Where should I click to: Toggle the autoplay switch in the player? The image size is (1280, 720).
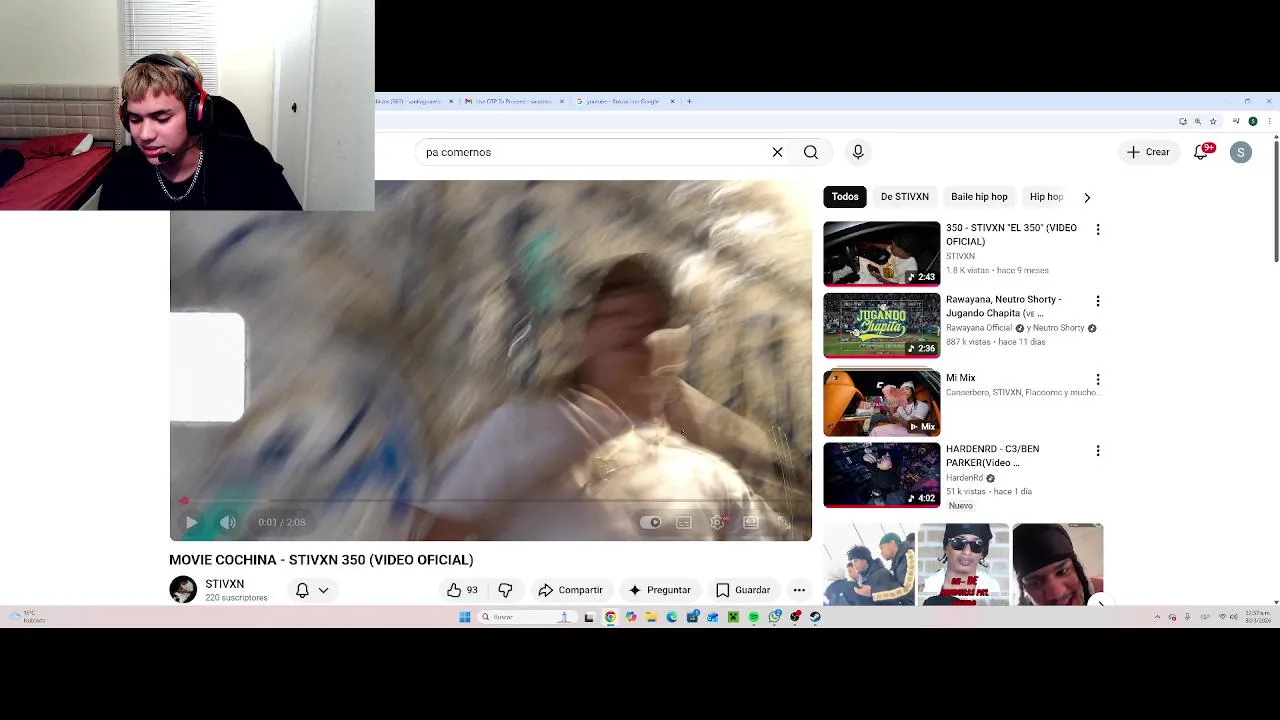650,522
